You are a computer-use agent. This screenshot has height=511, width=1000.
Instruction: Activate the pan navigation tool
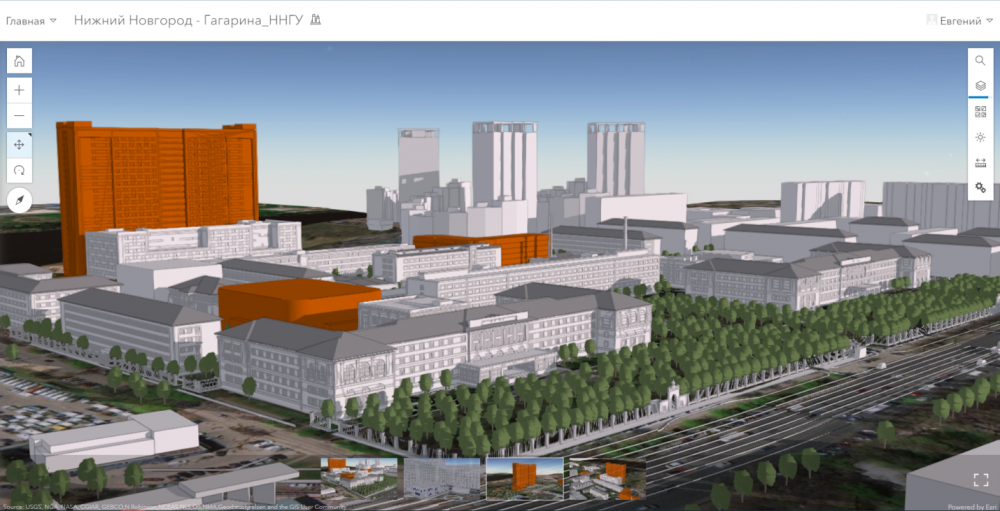click(19, 145)
